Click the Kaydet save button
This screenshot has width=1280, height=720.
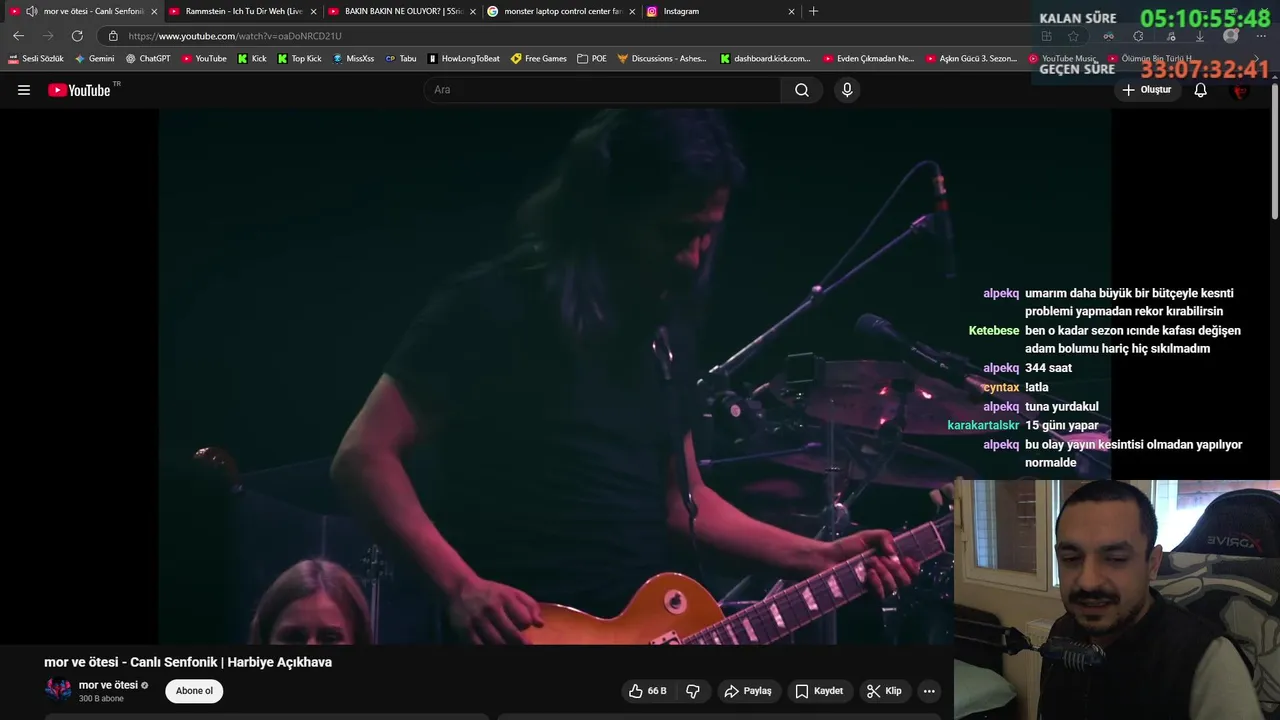tap(819, 691)
